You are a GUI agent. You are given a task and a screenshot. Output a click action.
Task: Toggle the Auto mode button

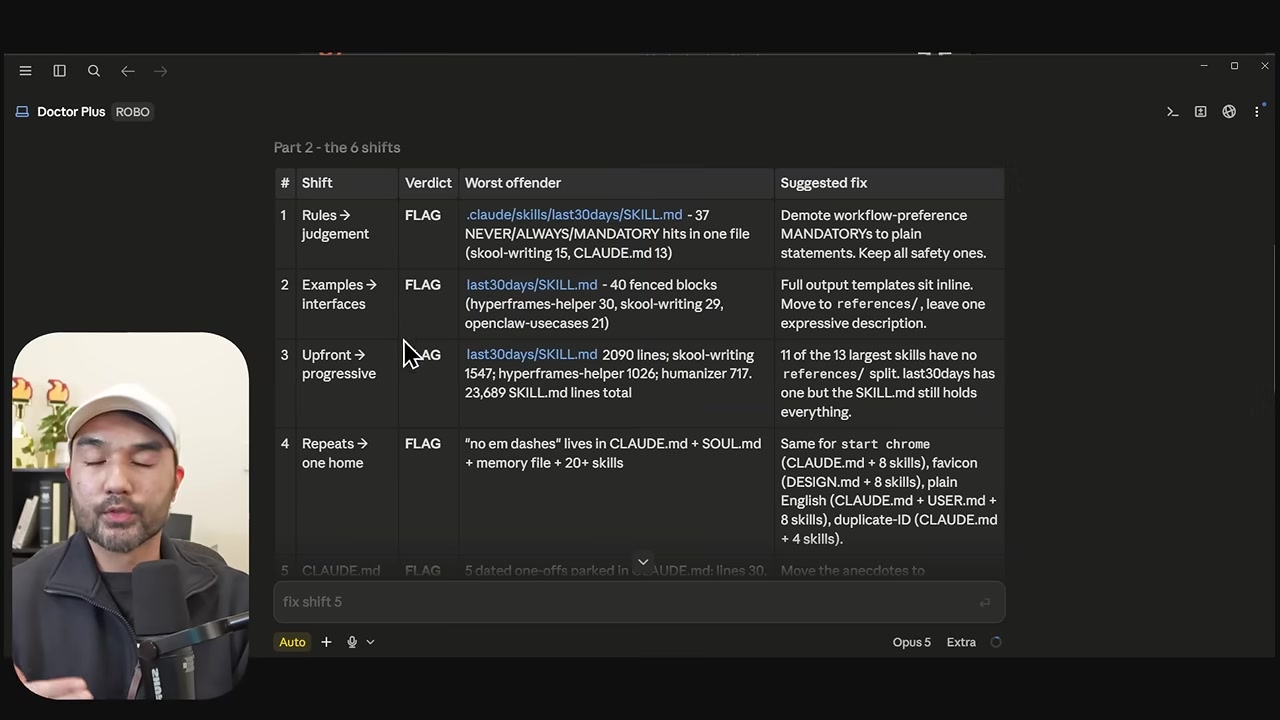click(x=292, y=642)
